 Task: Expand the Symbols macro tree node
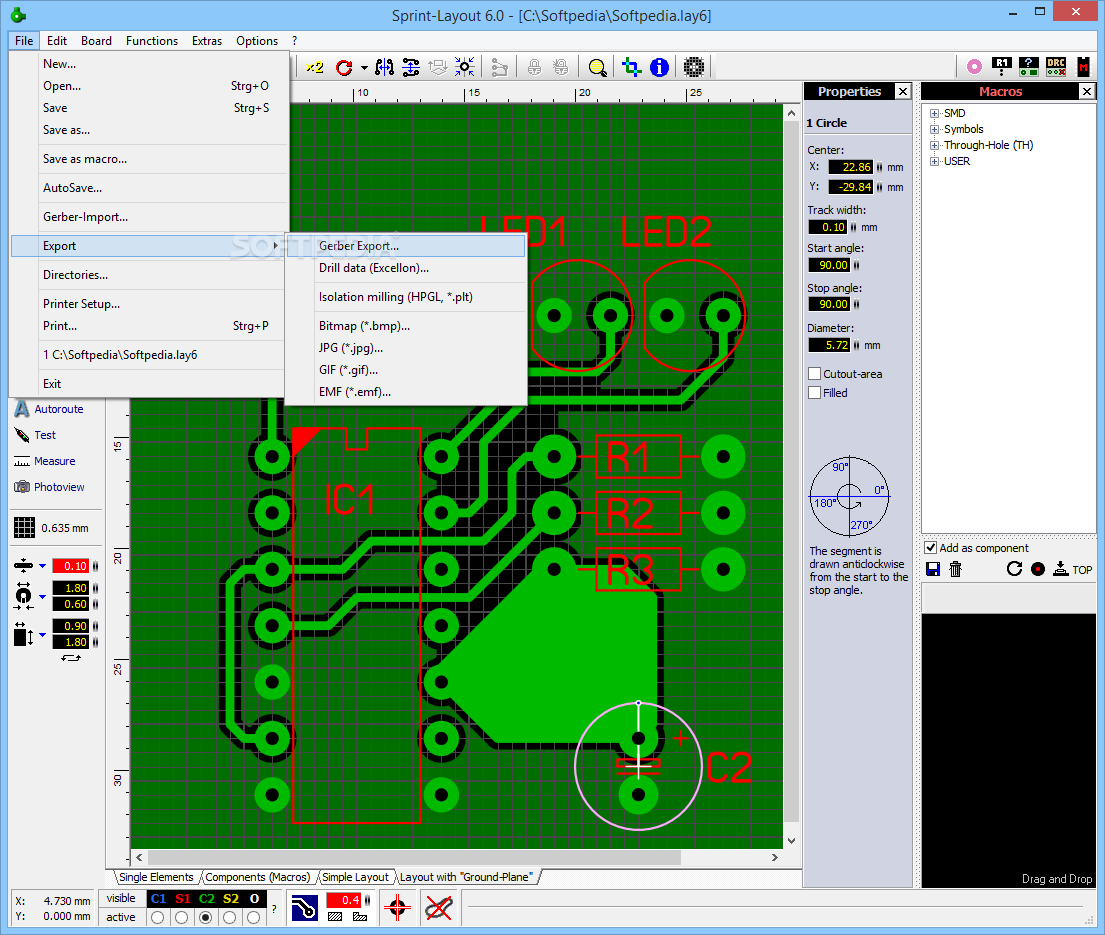point(934,130)
